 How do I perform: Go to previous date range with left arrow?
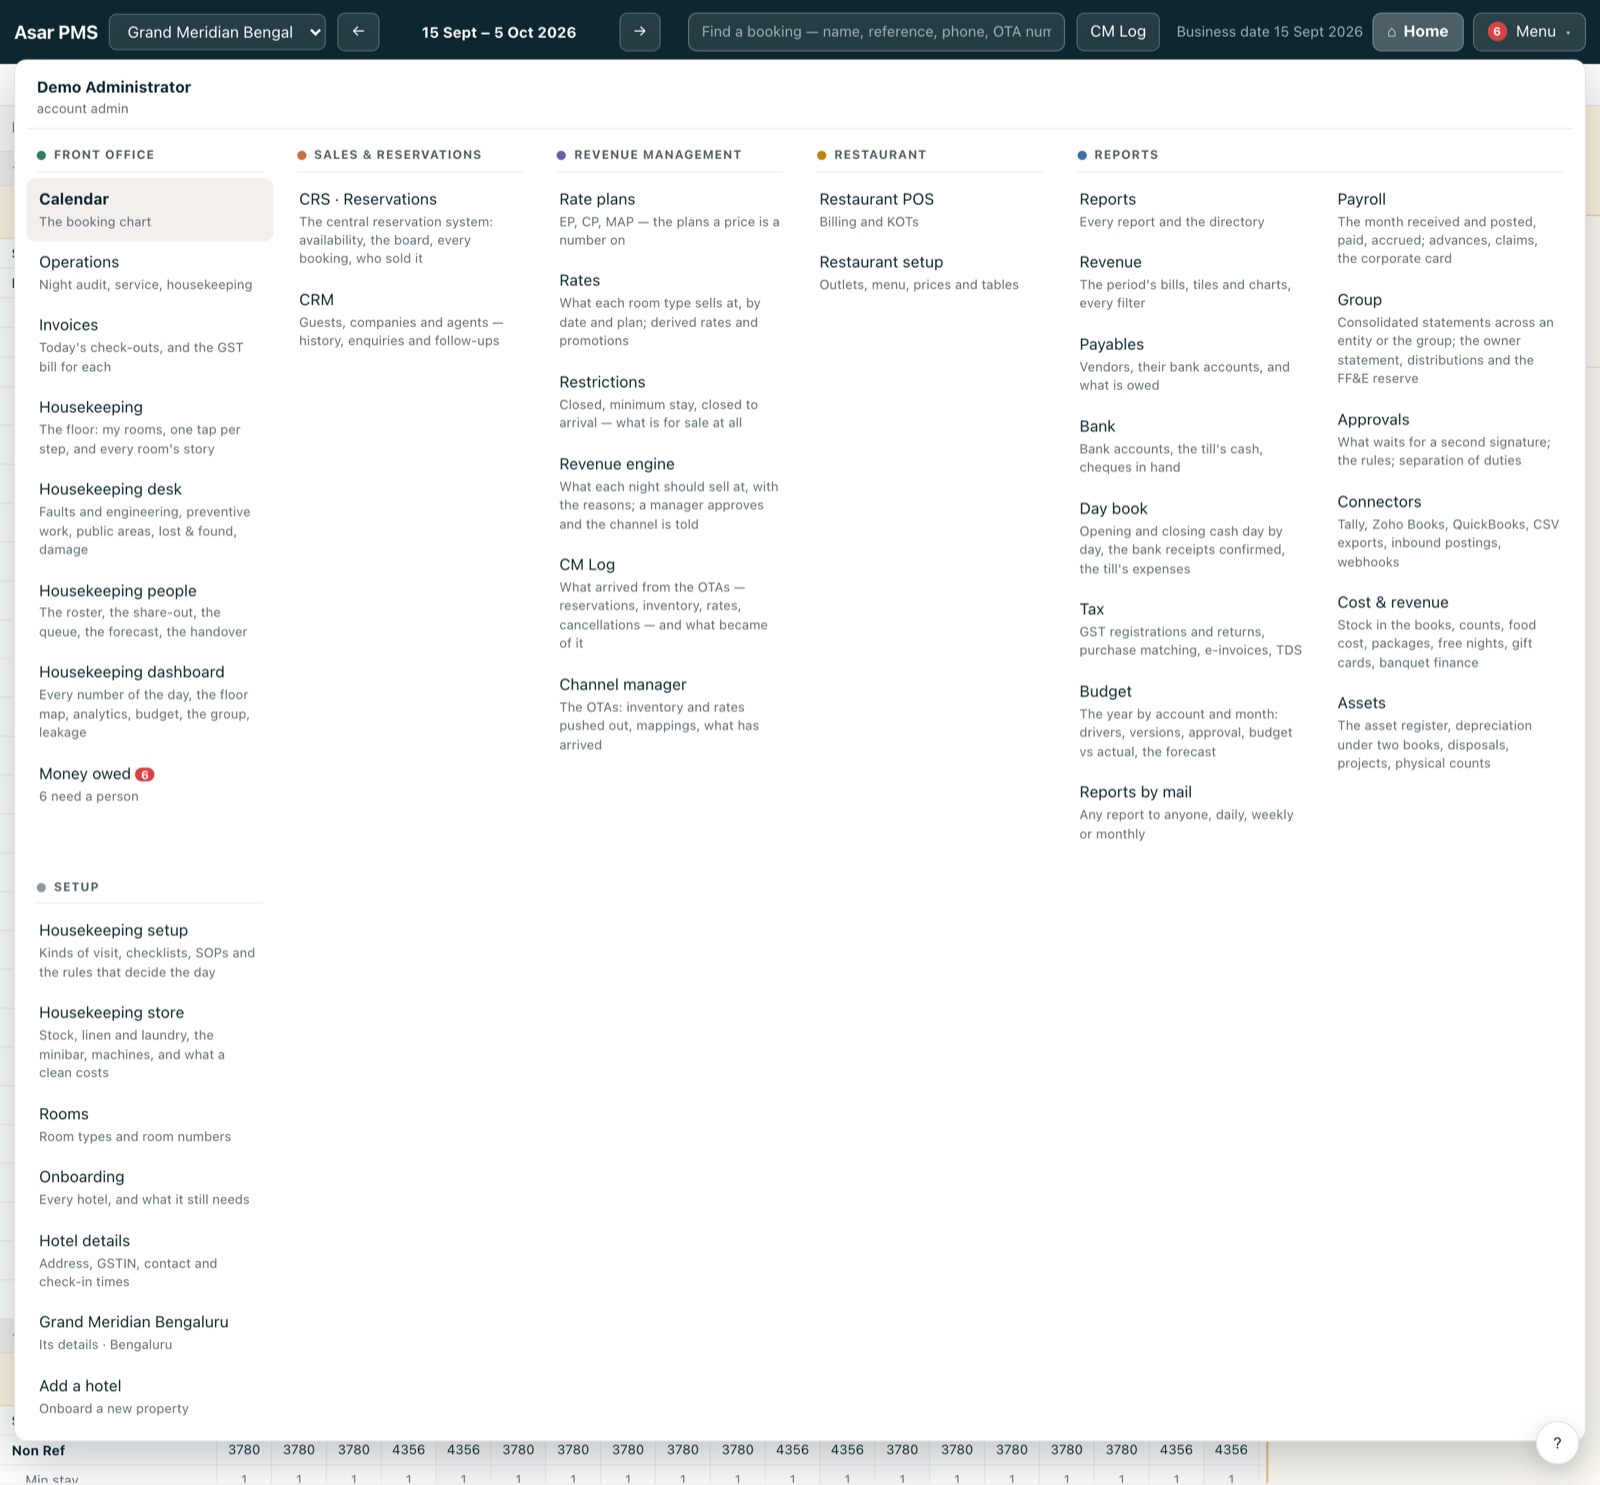tap(358, 32)
